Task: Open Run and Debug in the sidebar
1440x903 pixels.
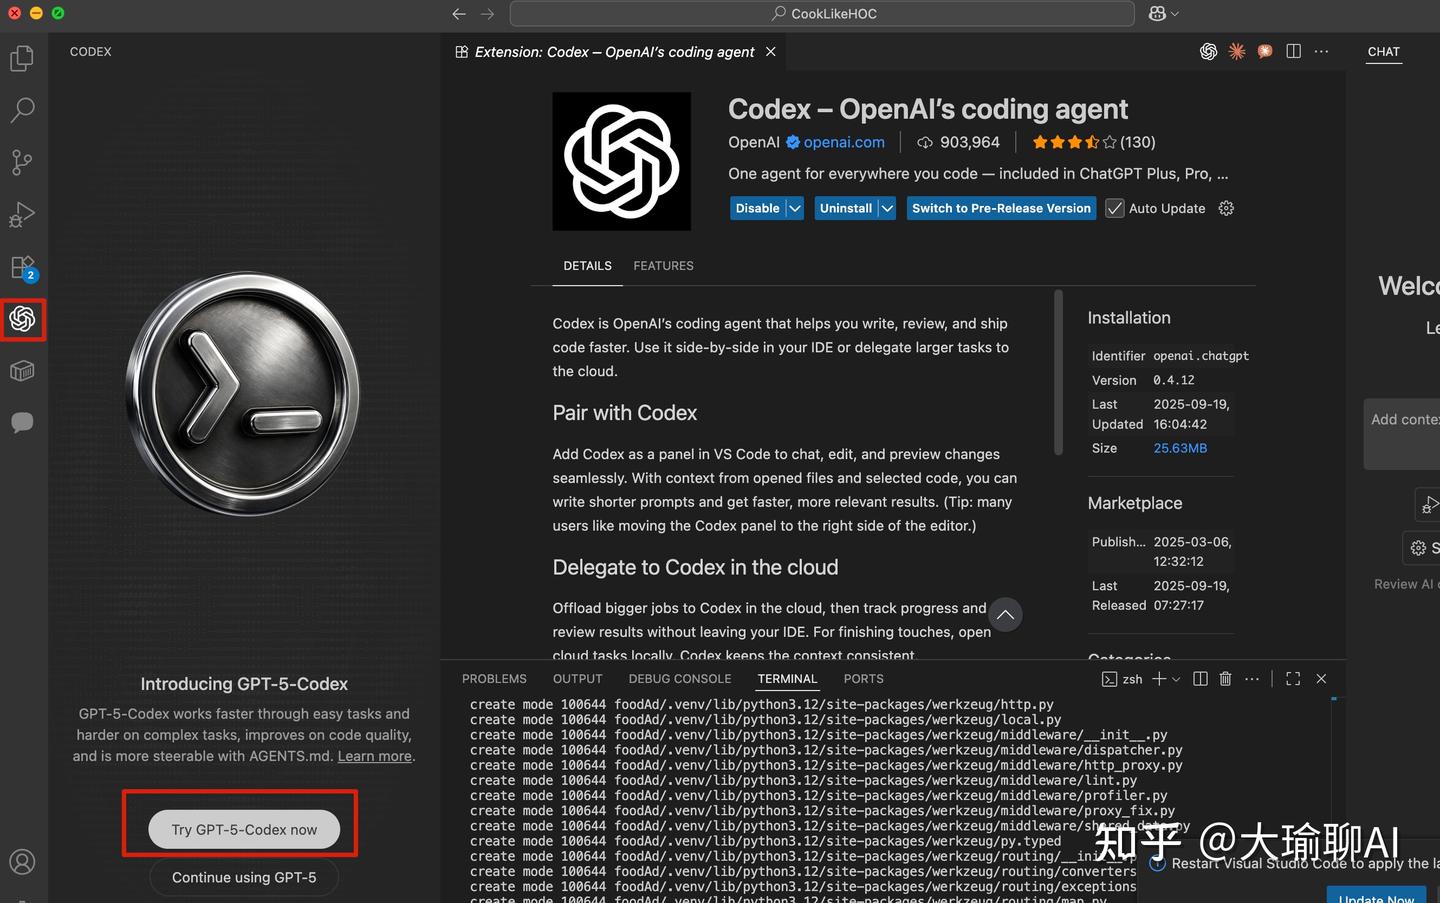Action: coord(22,214)
